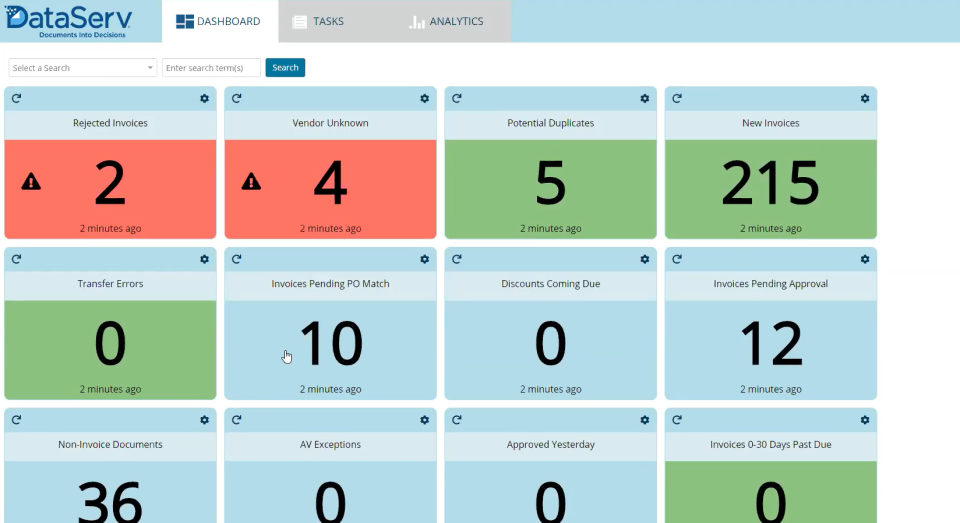Click the Transfer Errors title

pos(110,284)
